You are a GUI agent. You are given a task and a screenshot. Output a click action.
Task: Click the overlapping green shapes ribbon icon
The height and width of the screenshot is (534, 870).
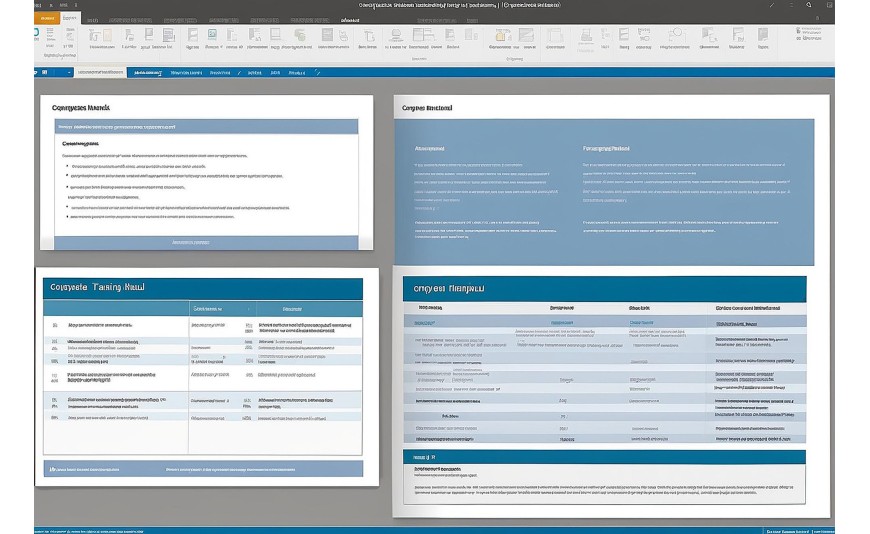(x=300, y=36)
